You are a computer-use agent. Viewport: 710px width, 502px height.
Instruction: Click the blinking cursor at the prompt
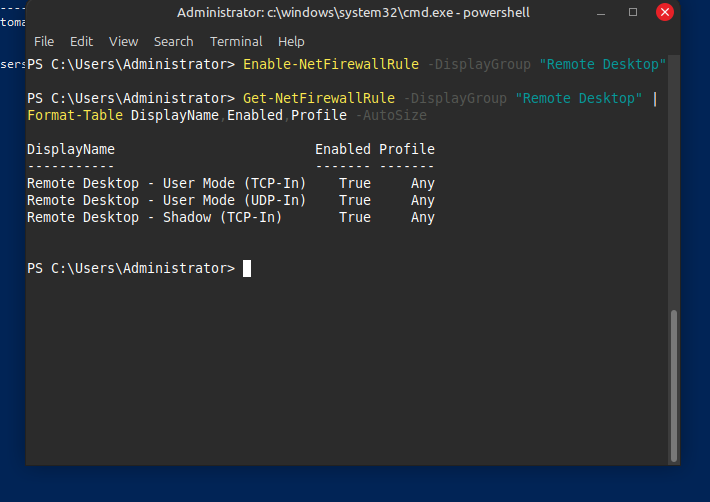247,268
